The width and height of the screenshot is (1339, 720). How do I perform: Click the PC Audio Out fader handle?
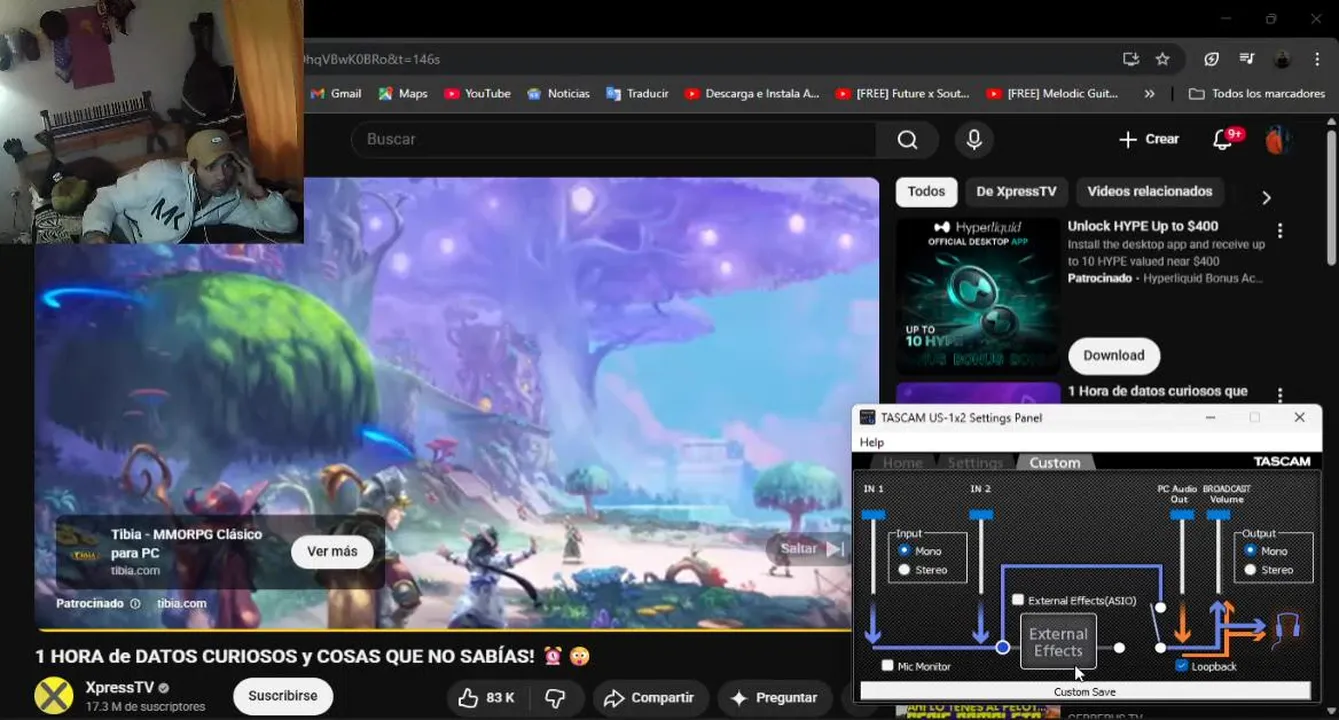coord(1182,515)
